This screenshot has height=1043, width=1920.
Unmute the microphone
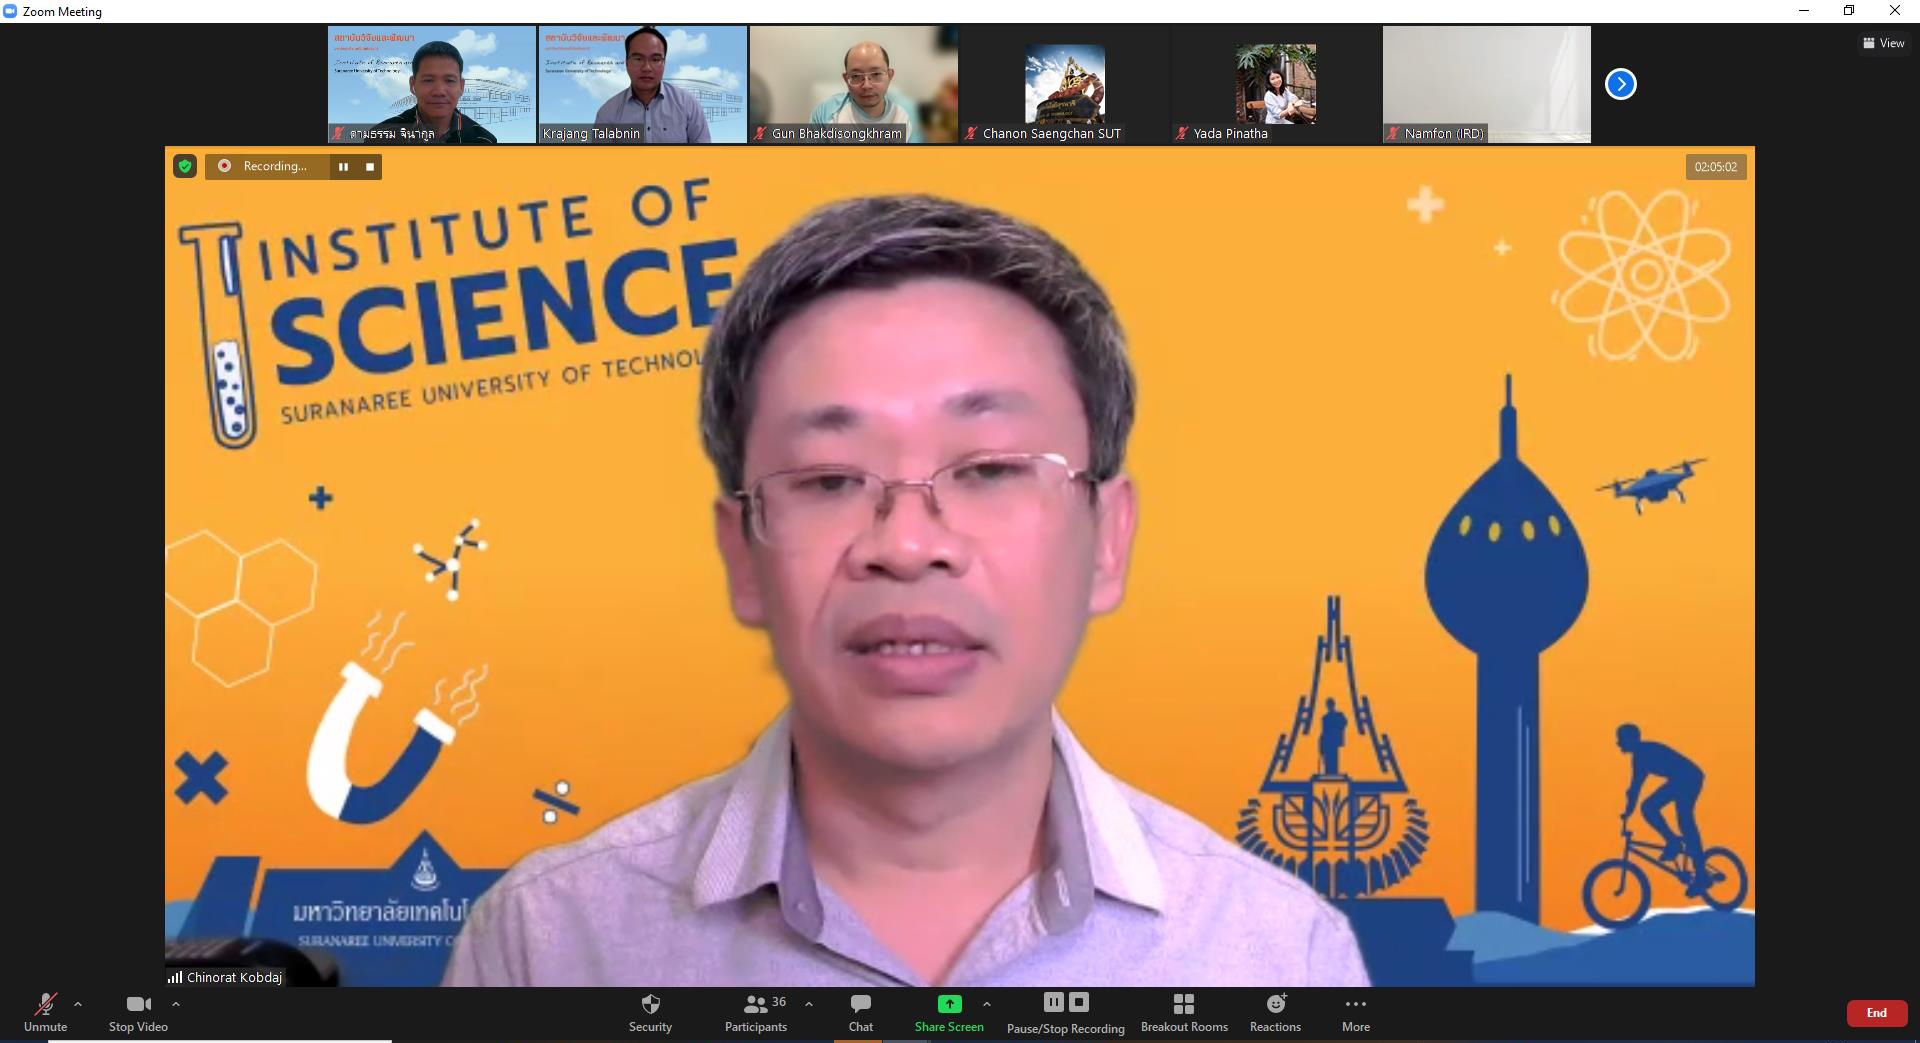tap(45, 1011)
